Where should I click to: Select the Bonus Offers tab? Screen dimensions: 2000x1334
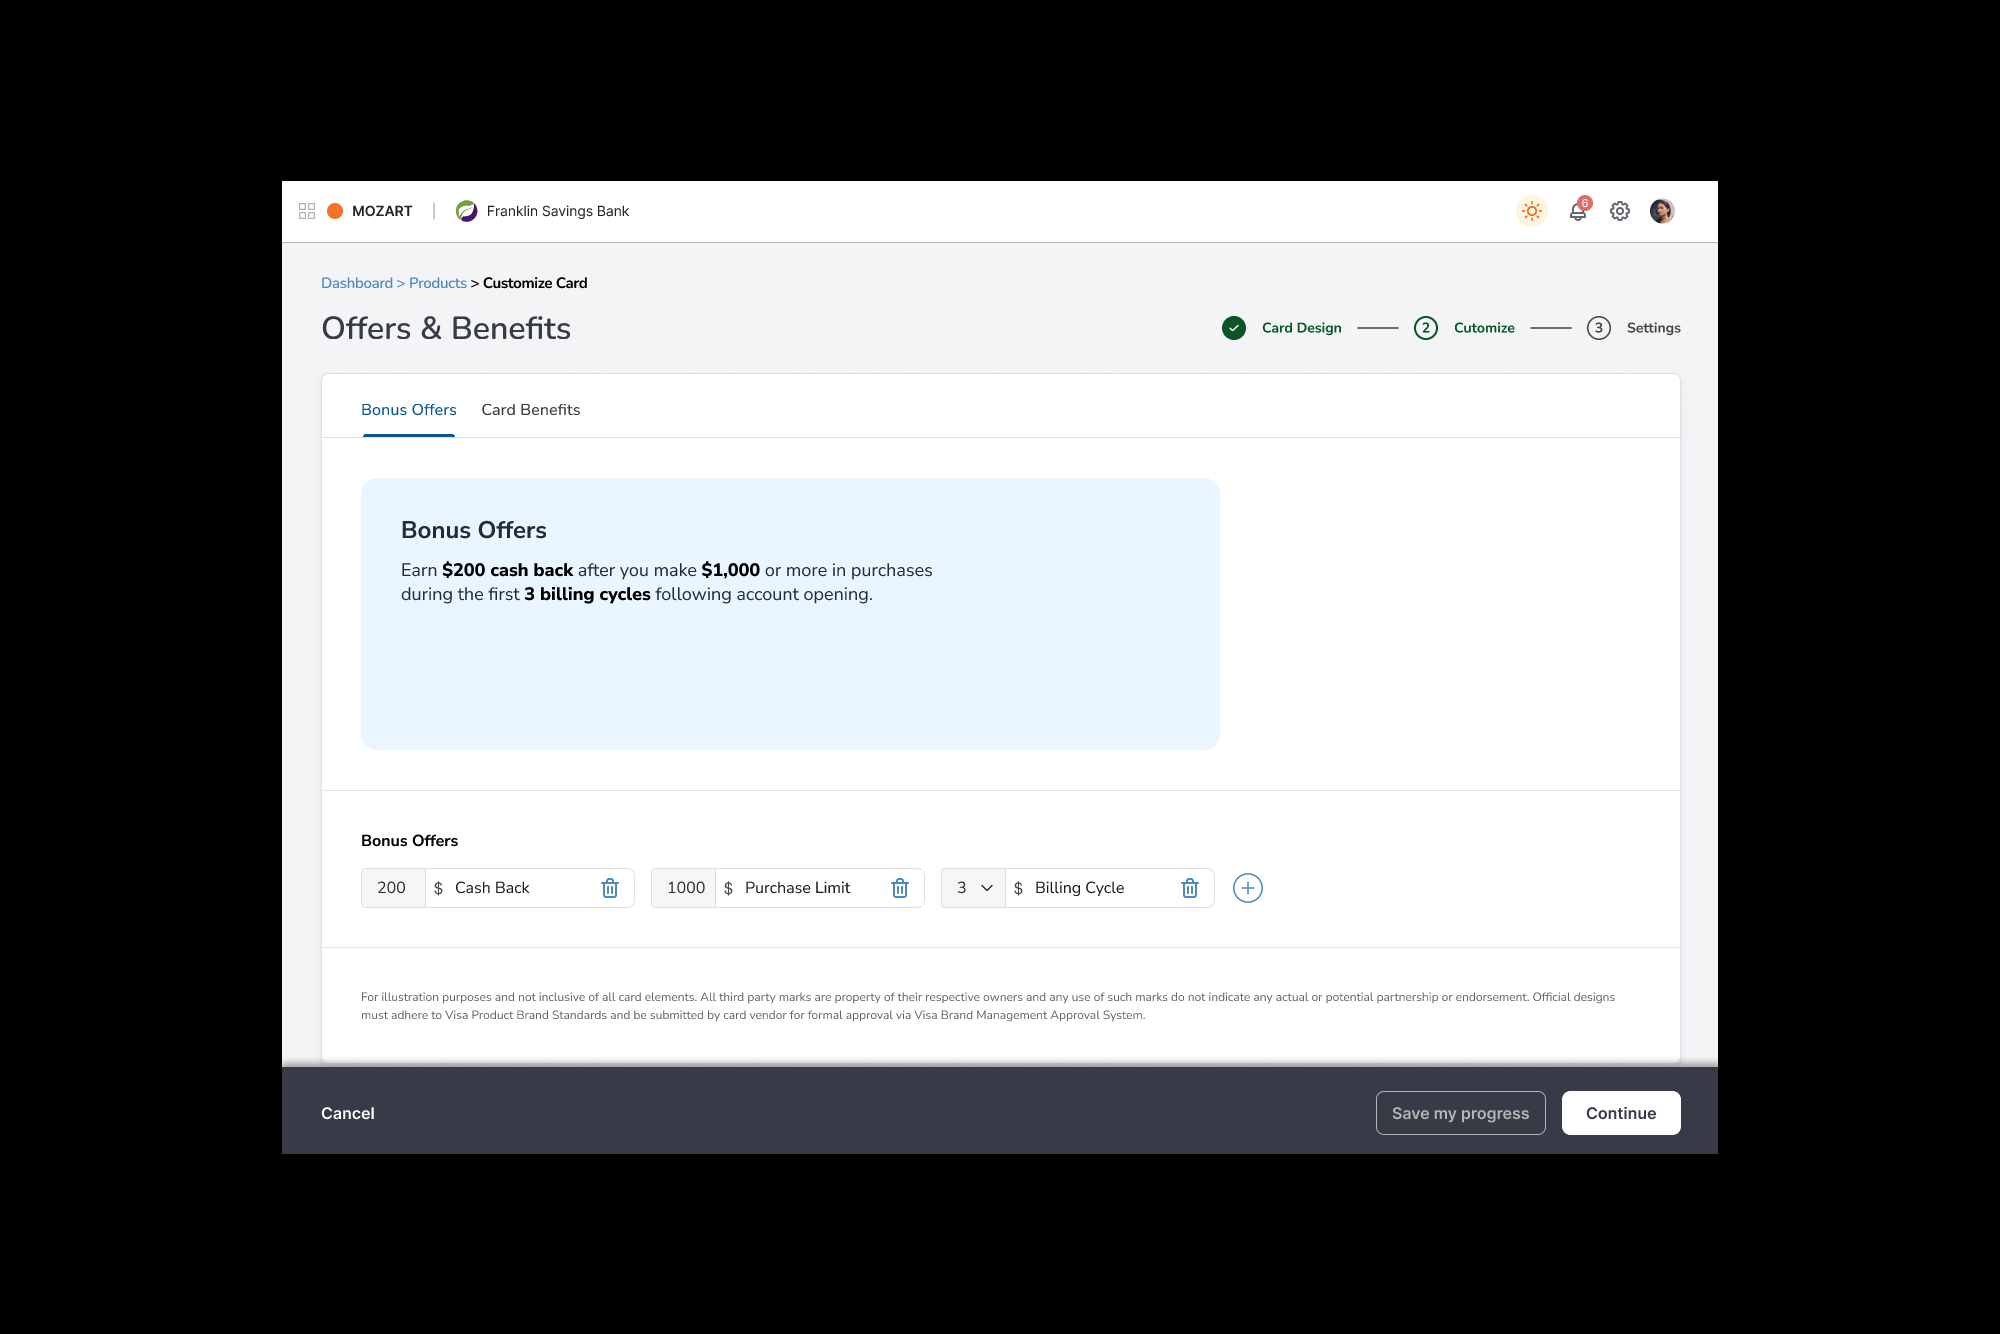click(408, 410)
